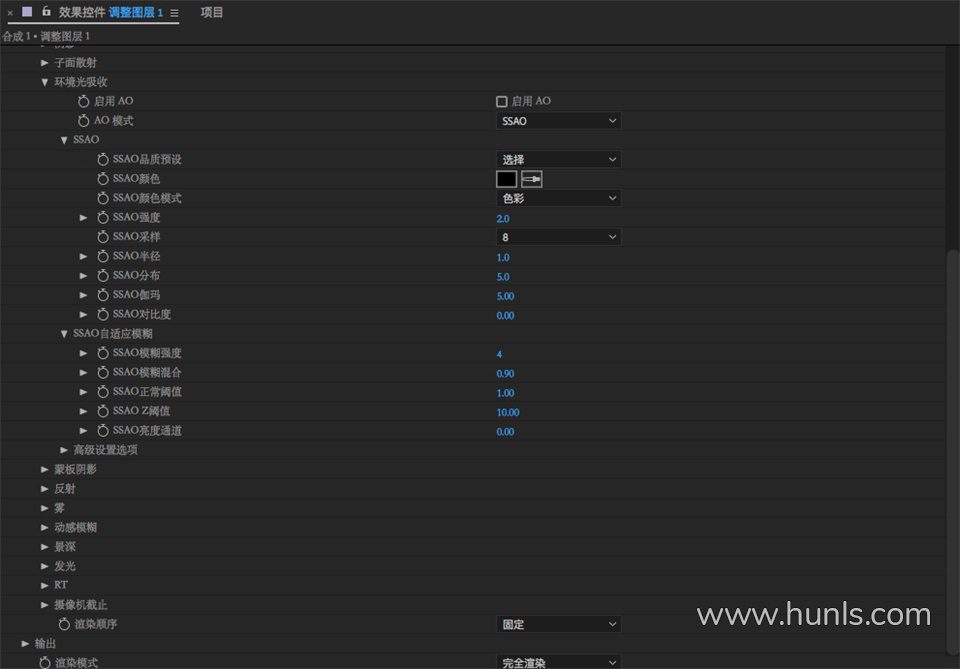Image resolution: width=960 pixels, height=669 pixels.
Task: Expand the 高级设置选项 group
Action: click(x=64, y=450)
